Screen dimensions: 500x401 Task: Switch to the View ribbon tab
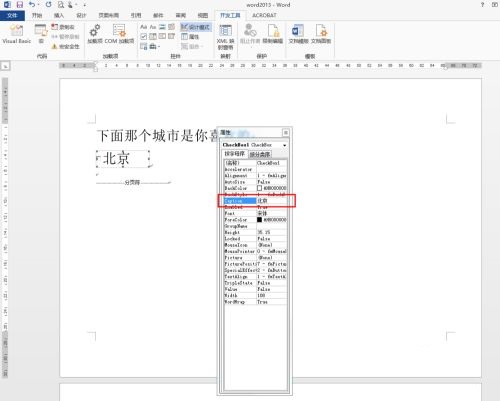203,16
